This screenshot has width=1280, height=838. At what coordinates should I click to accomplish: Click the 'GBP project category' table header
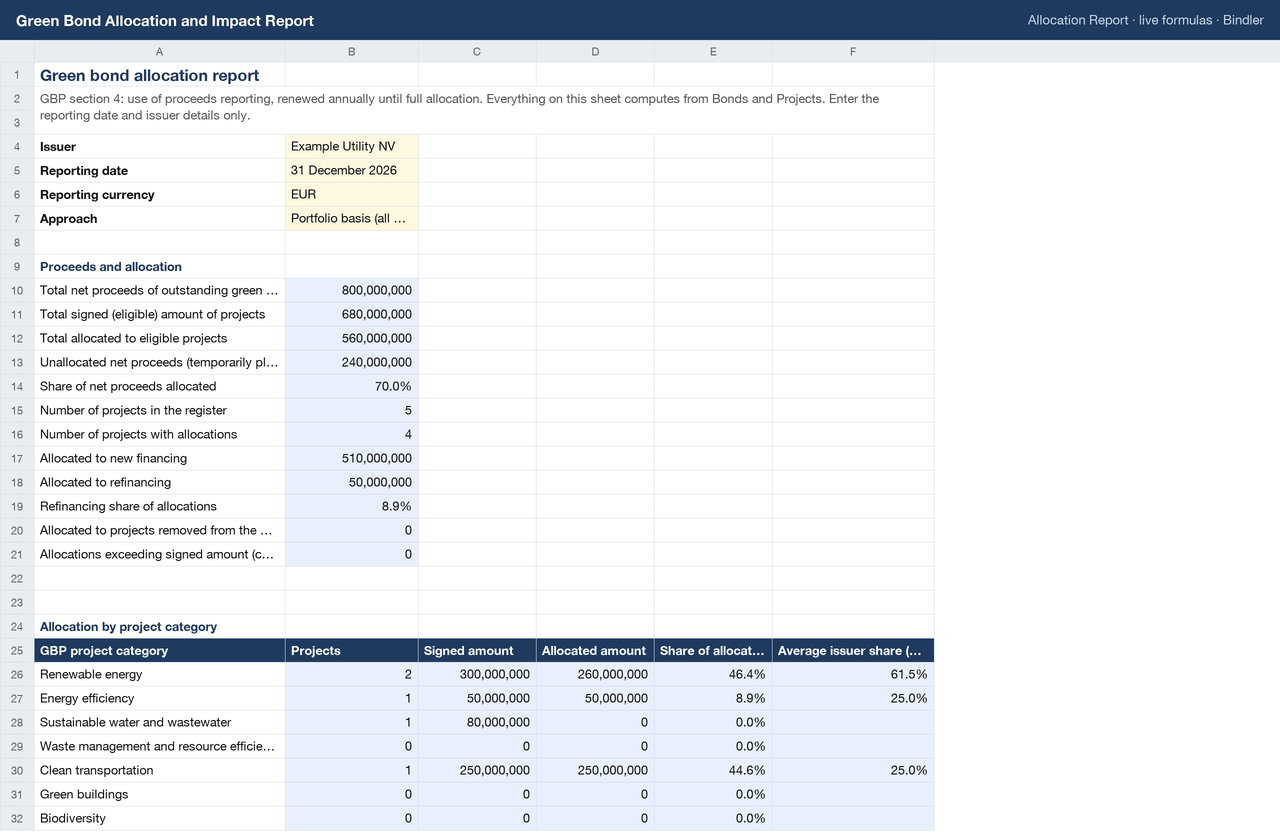tap(160, 651)
